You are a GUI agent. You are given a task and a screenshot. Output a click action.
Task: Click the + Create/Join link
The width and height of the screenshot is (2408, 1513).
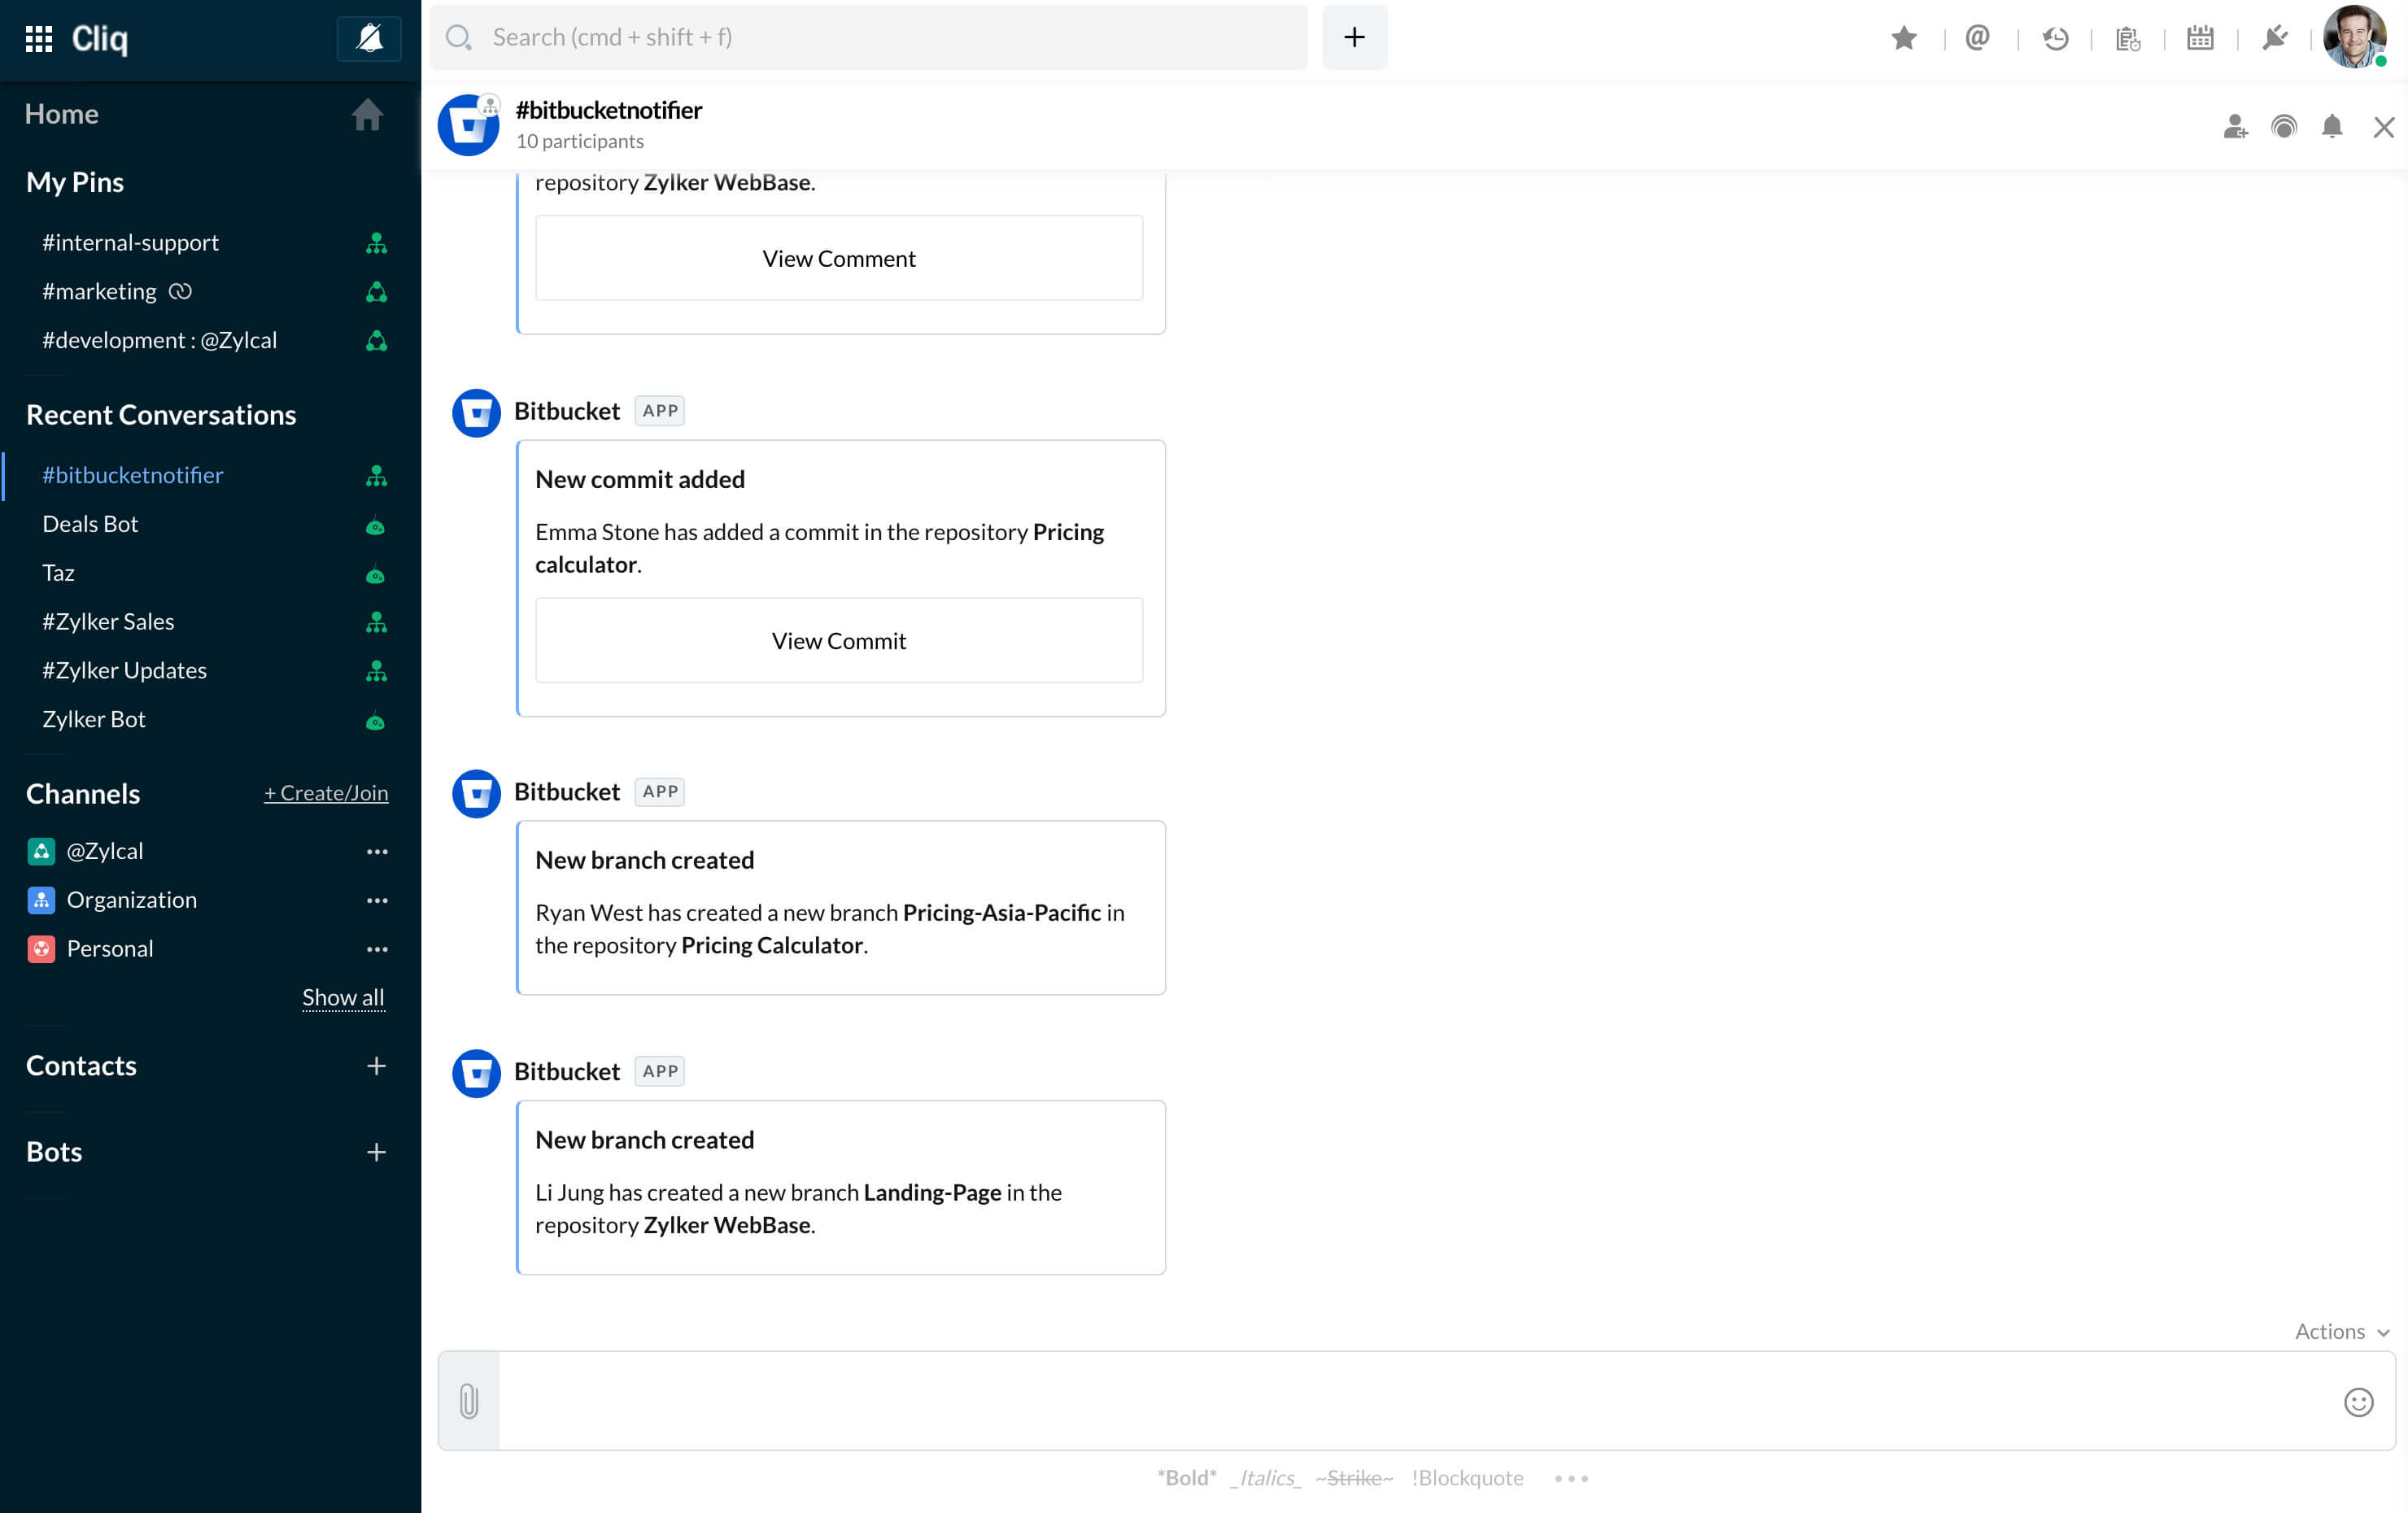(x=326, y=793)
